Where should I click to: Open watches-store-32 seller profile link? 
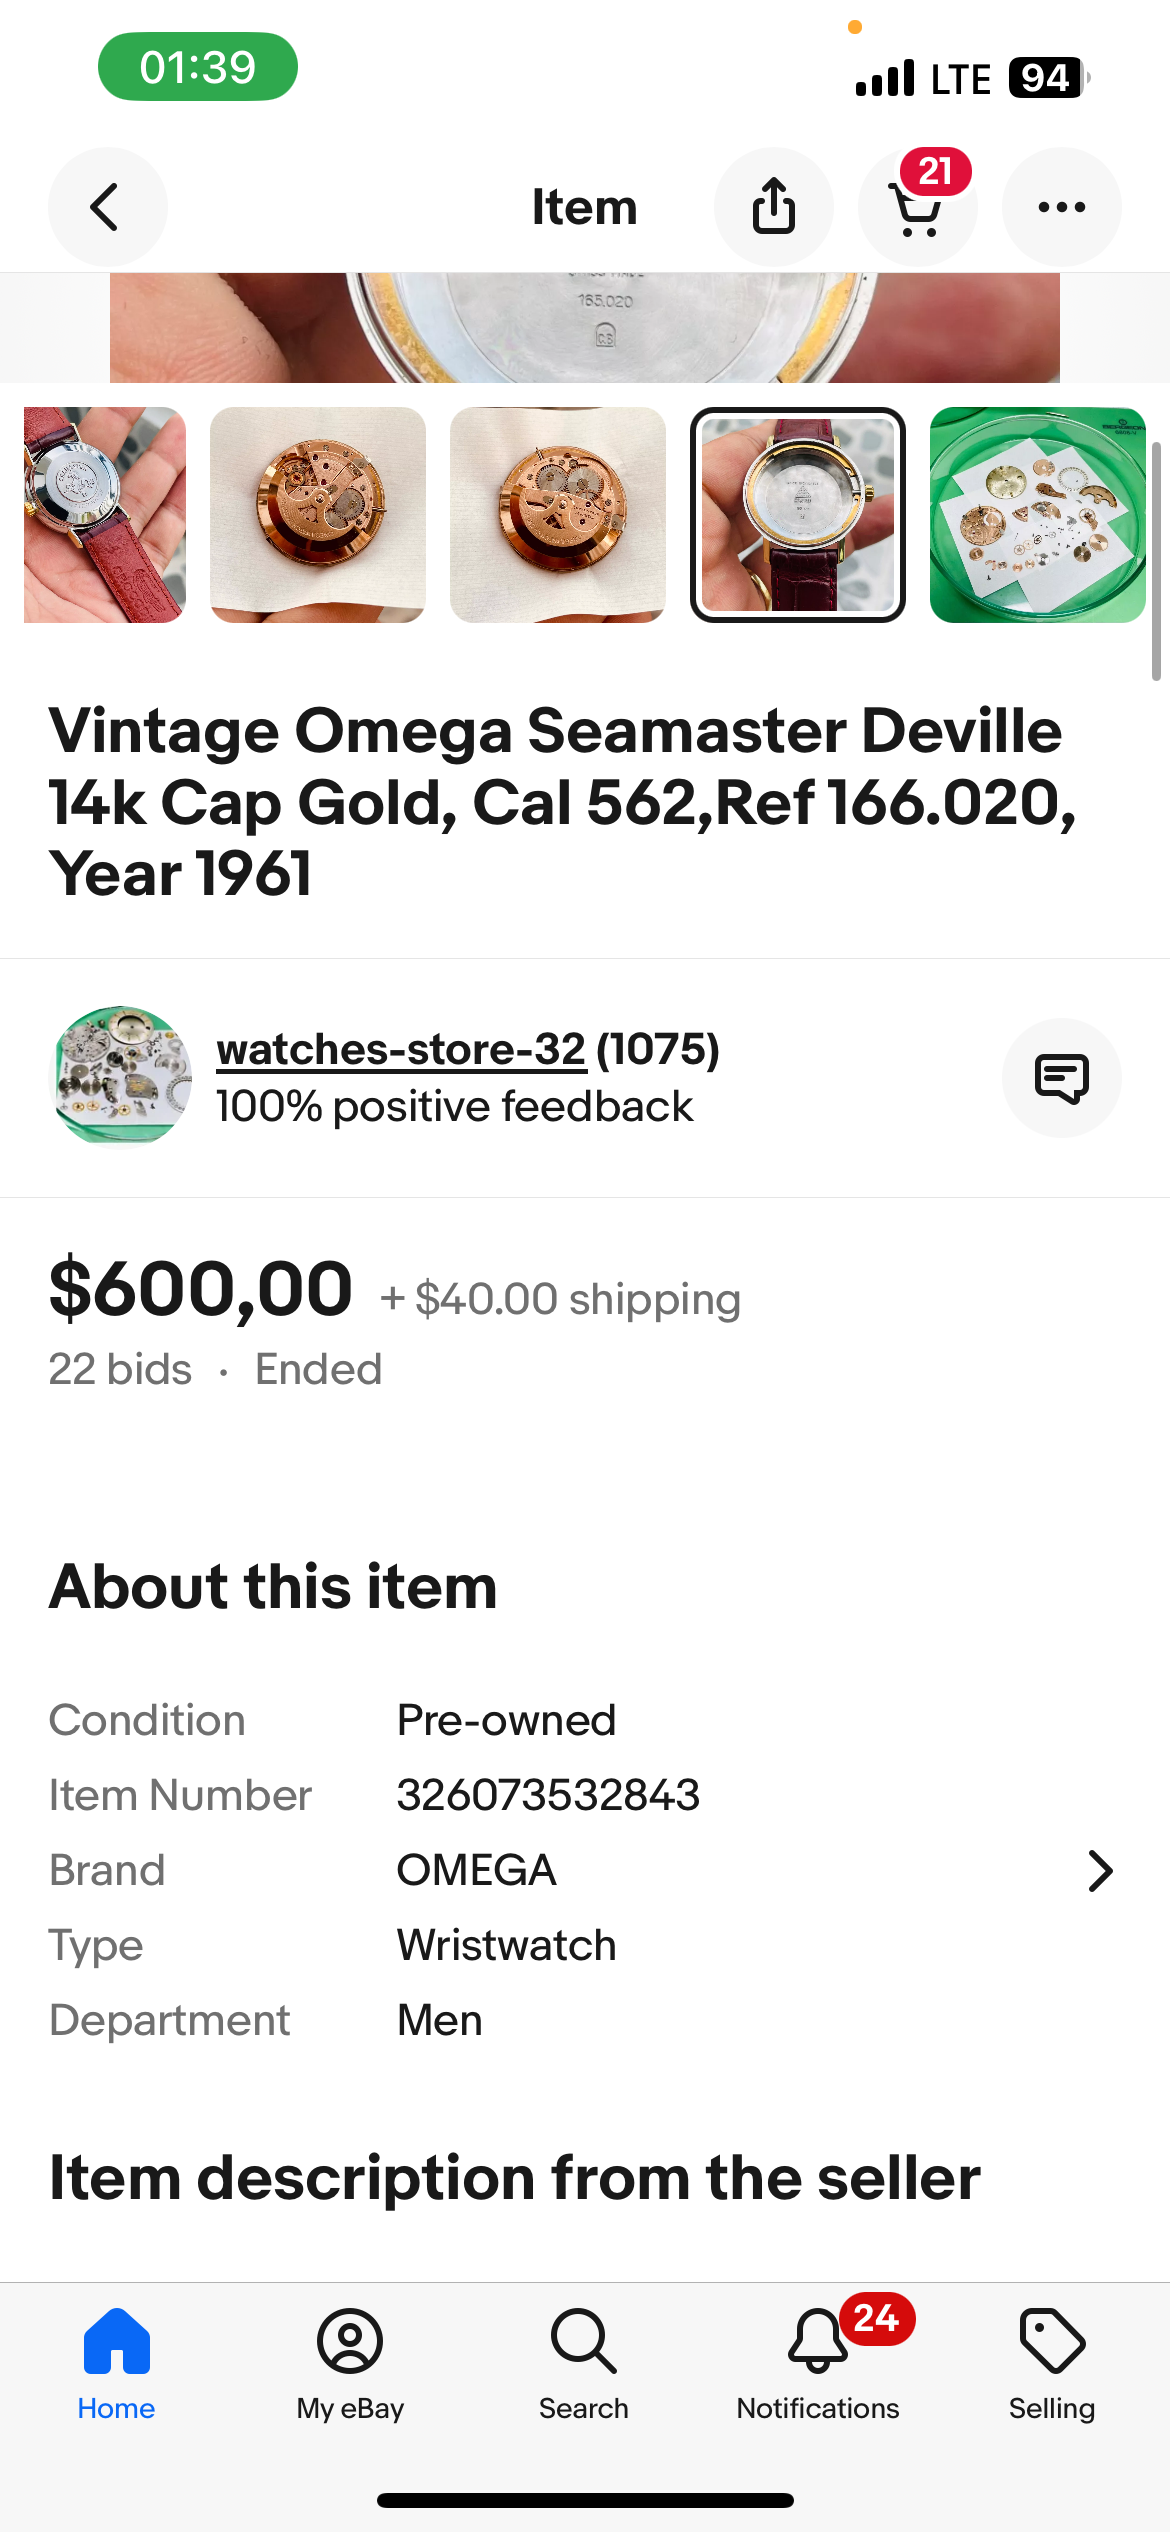(401, 1050)
